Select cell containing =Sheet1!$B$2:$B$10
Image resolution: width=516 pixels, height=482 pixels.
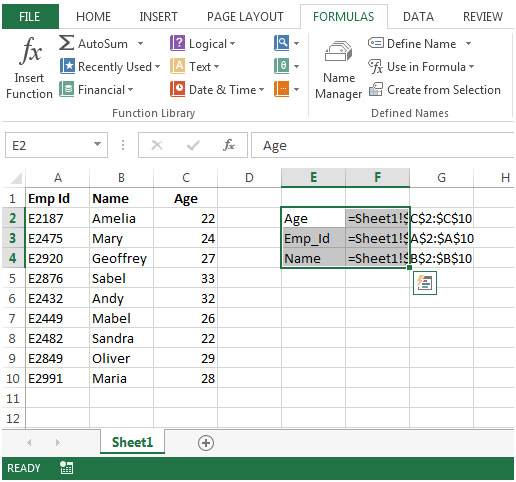(x=377, y=258)
